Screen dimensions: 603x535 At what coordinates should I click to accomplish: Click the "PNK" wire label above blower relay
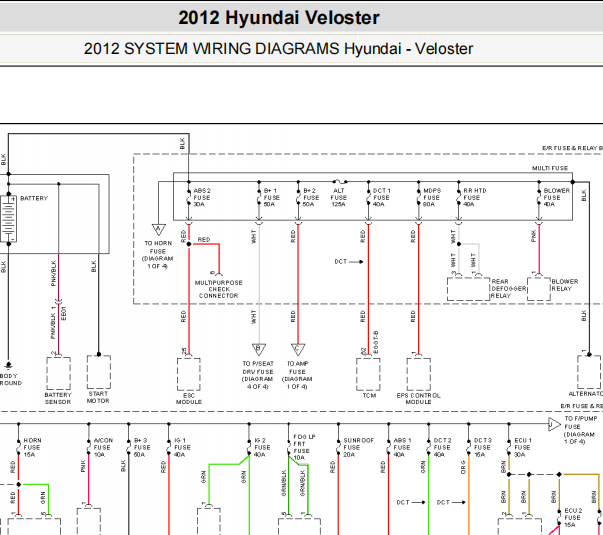[533, 236]
